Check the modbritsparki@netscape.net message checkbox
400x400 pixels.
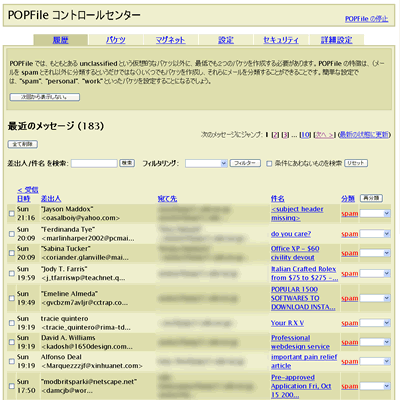pos(12,386)
